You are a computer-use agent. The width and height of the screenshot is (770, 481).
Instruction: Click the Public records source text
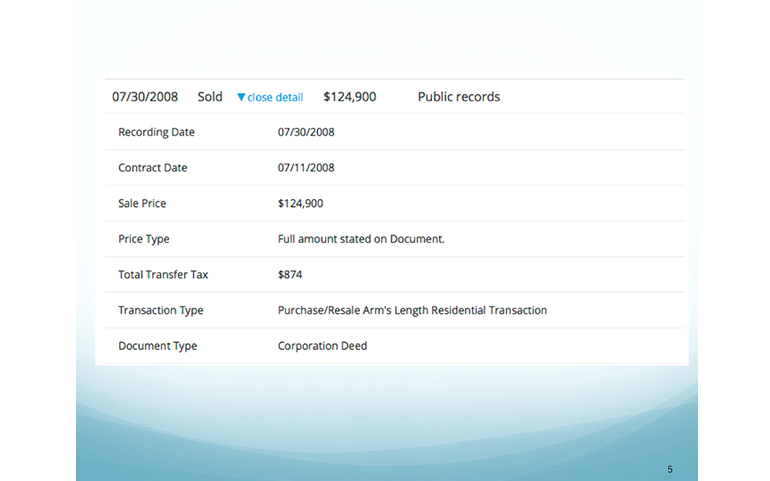coord(459,97)
